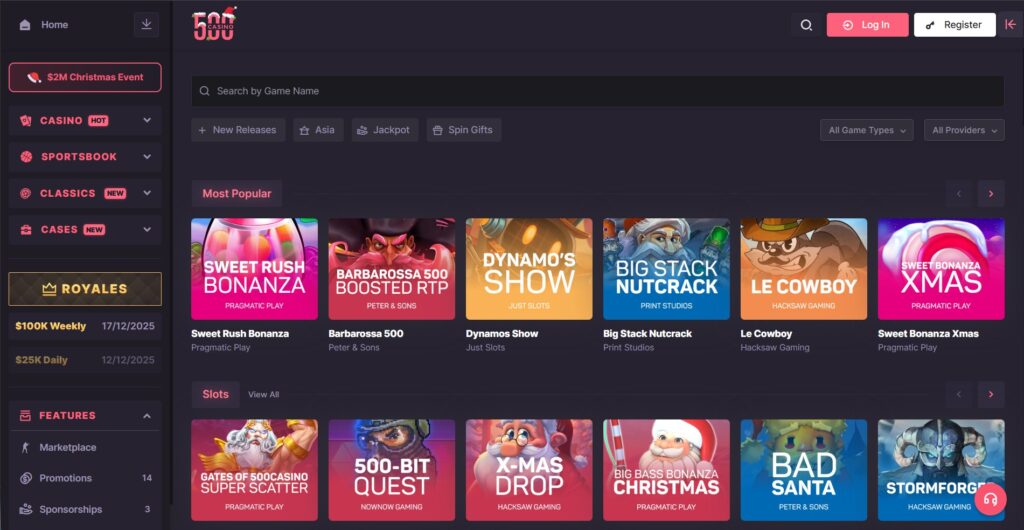This screenshot has height=530, width=1024.
Task: Click the Search by Game Name field
Action: 597,91
